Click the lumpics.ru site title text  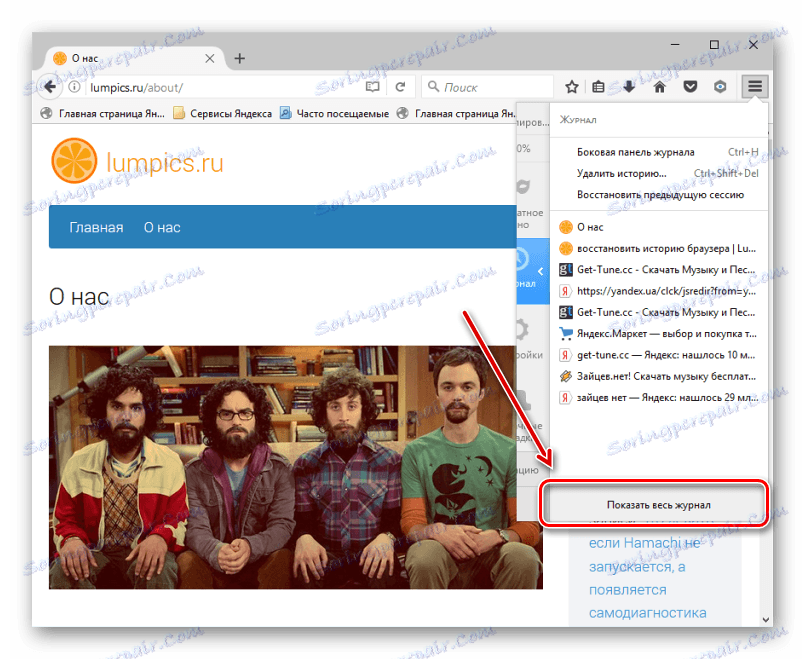point(165,163)
